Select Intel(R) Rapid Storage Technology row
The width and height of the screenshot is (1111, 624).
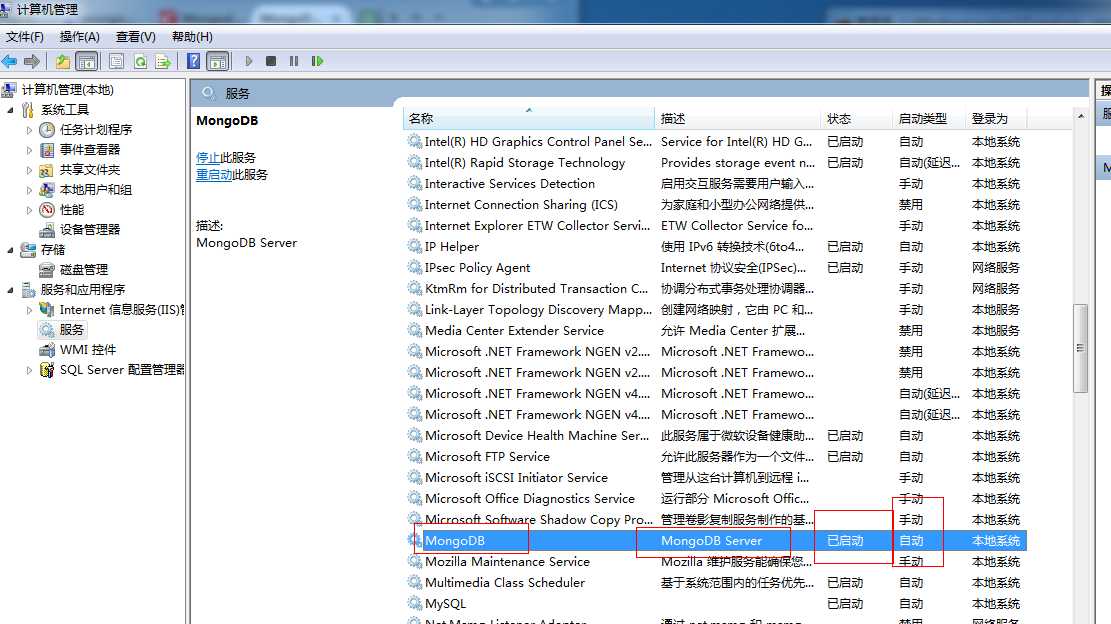716,163
